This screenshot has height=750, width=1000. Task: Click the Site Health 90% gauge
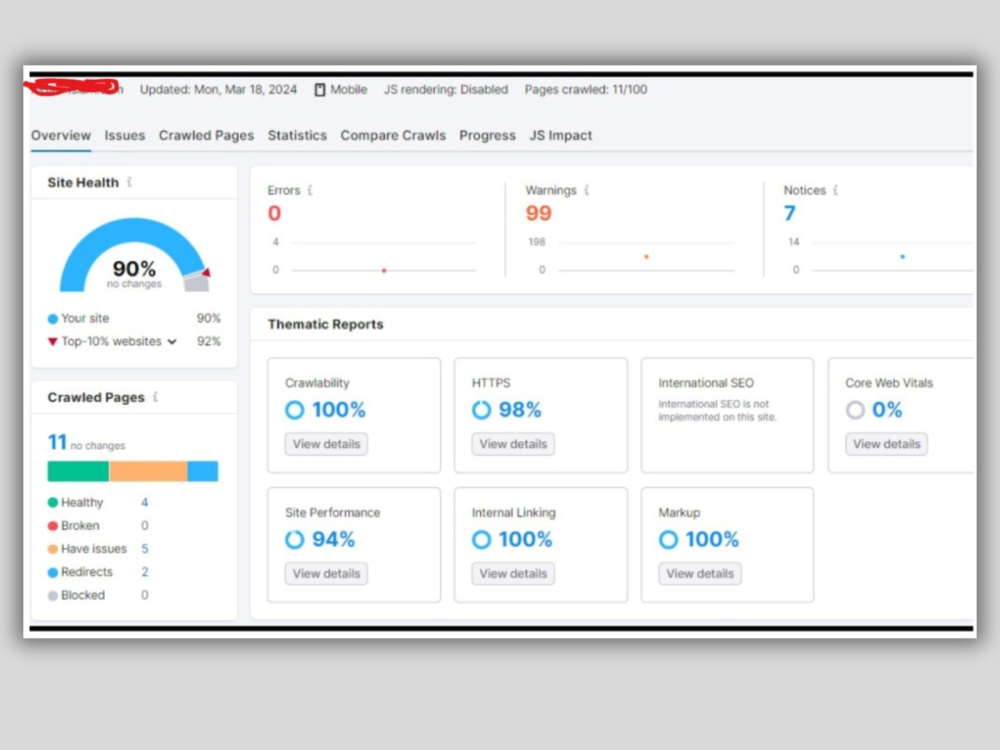(x=135, y=254)
